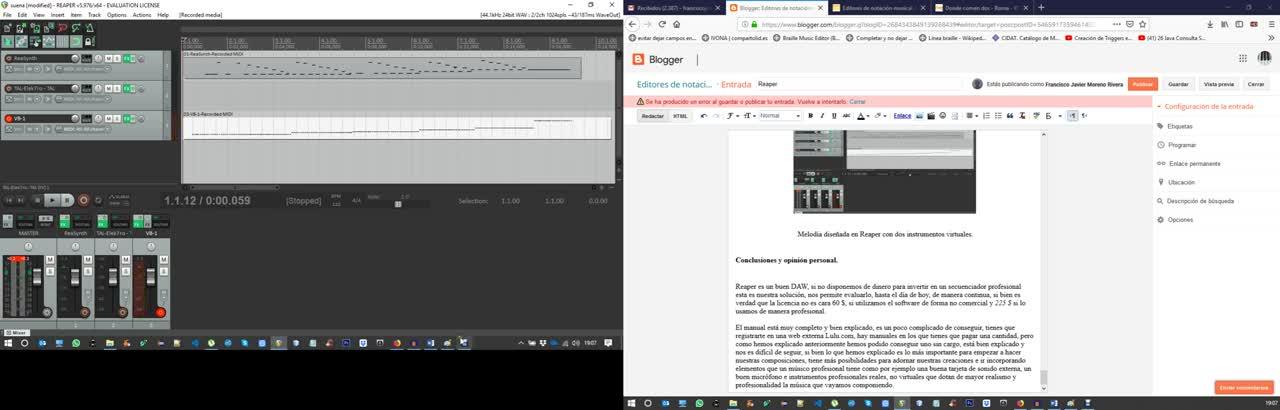
Task: Click the playback rate slider in transport
Action: (x=397, y=204)
